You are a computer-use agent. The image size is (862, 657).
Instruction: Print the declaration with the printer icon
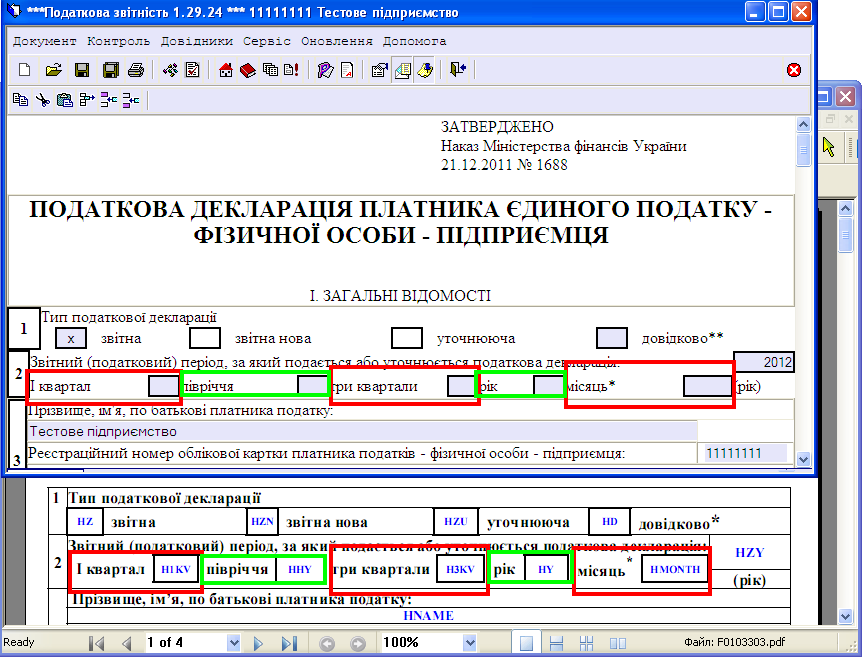[x=137, y=70]
